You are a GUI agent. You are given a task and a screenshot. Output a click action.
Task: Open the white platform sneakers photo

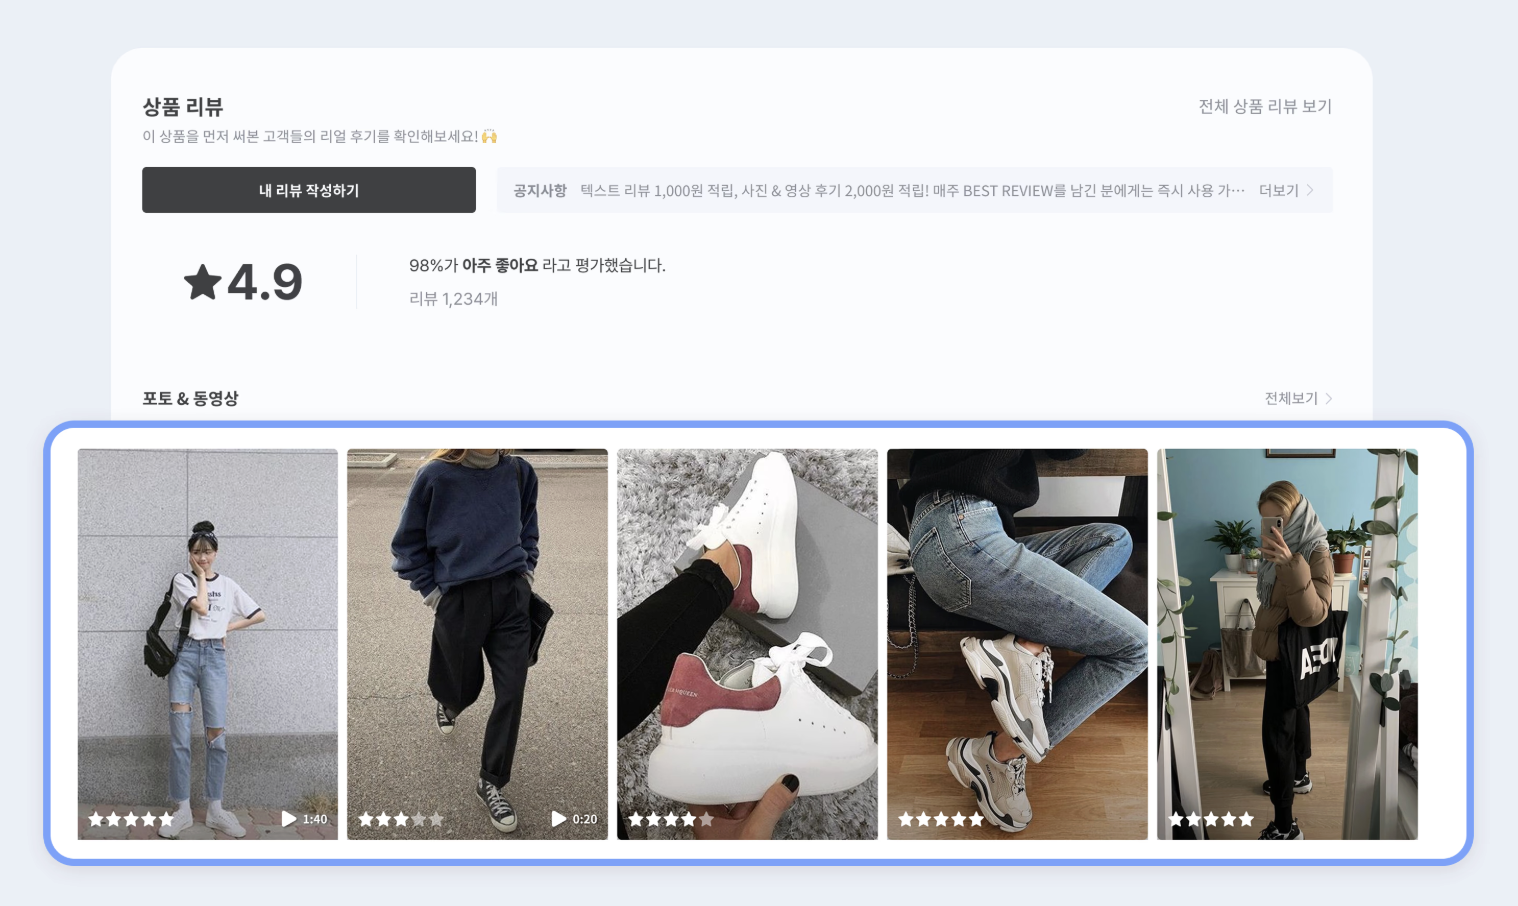tap(747, 644)
